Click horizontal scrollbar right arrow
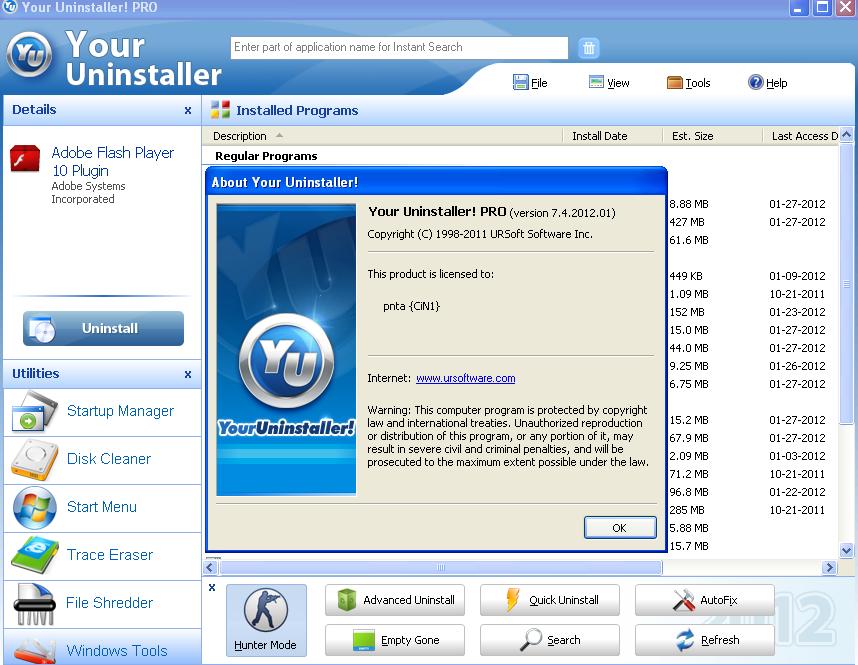The height and width of the screenshot is (665, 858). (x=829, y=568)
